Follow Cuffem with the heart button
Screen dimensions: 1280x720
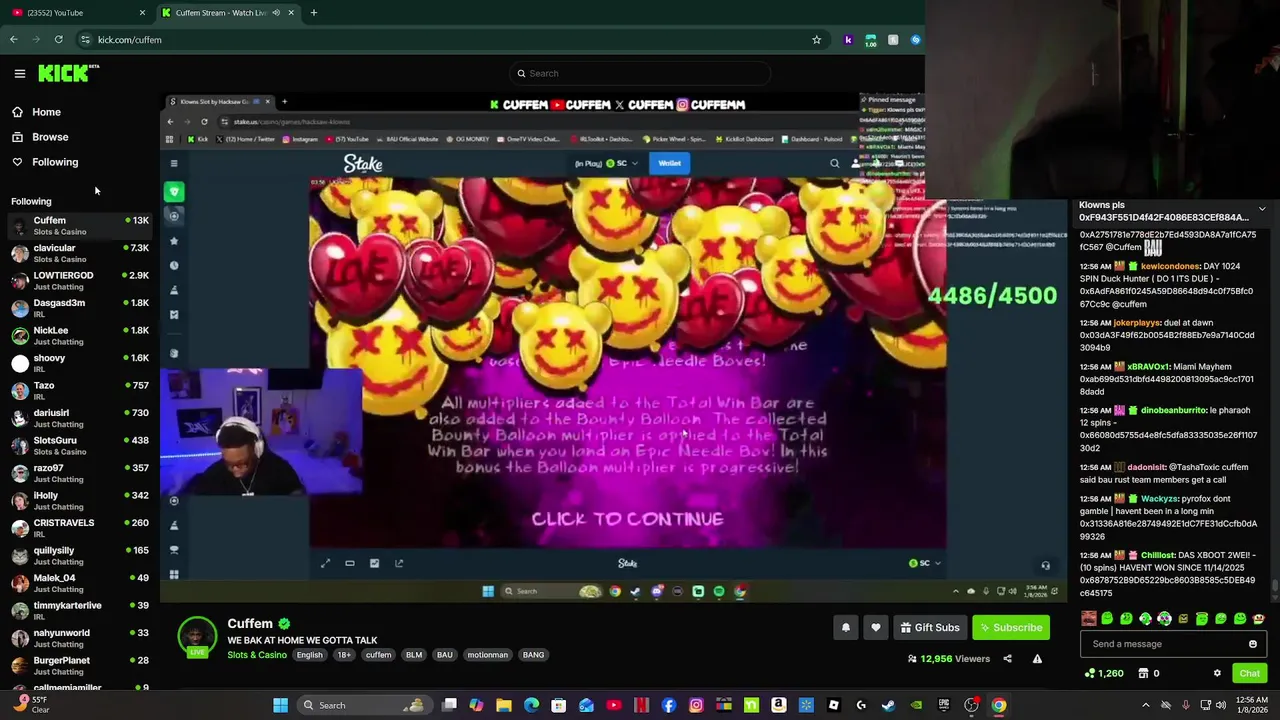876,627
